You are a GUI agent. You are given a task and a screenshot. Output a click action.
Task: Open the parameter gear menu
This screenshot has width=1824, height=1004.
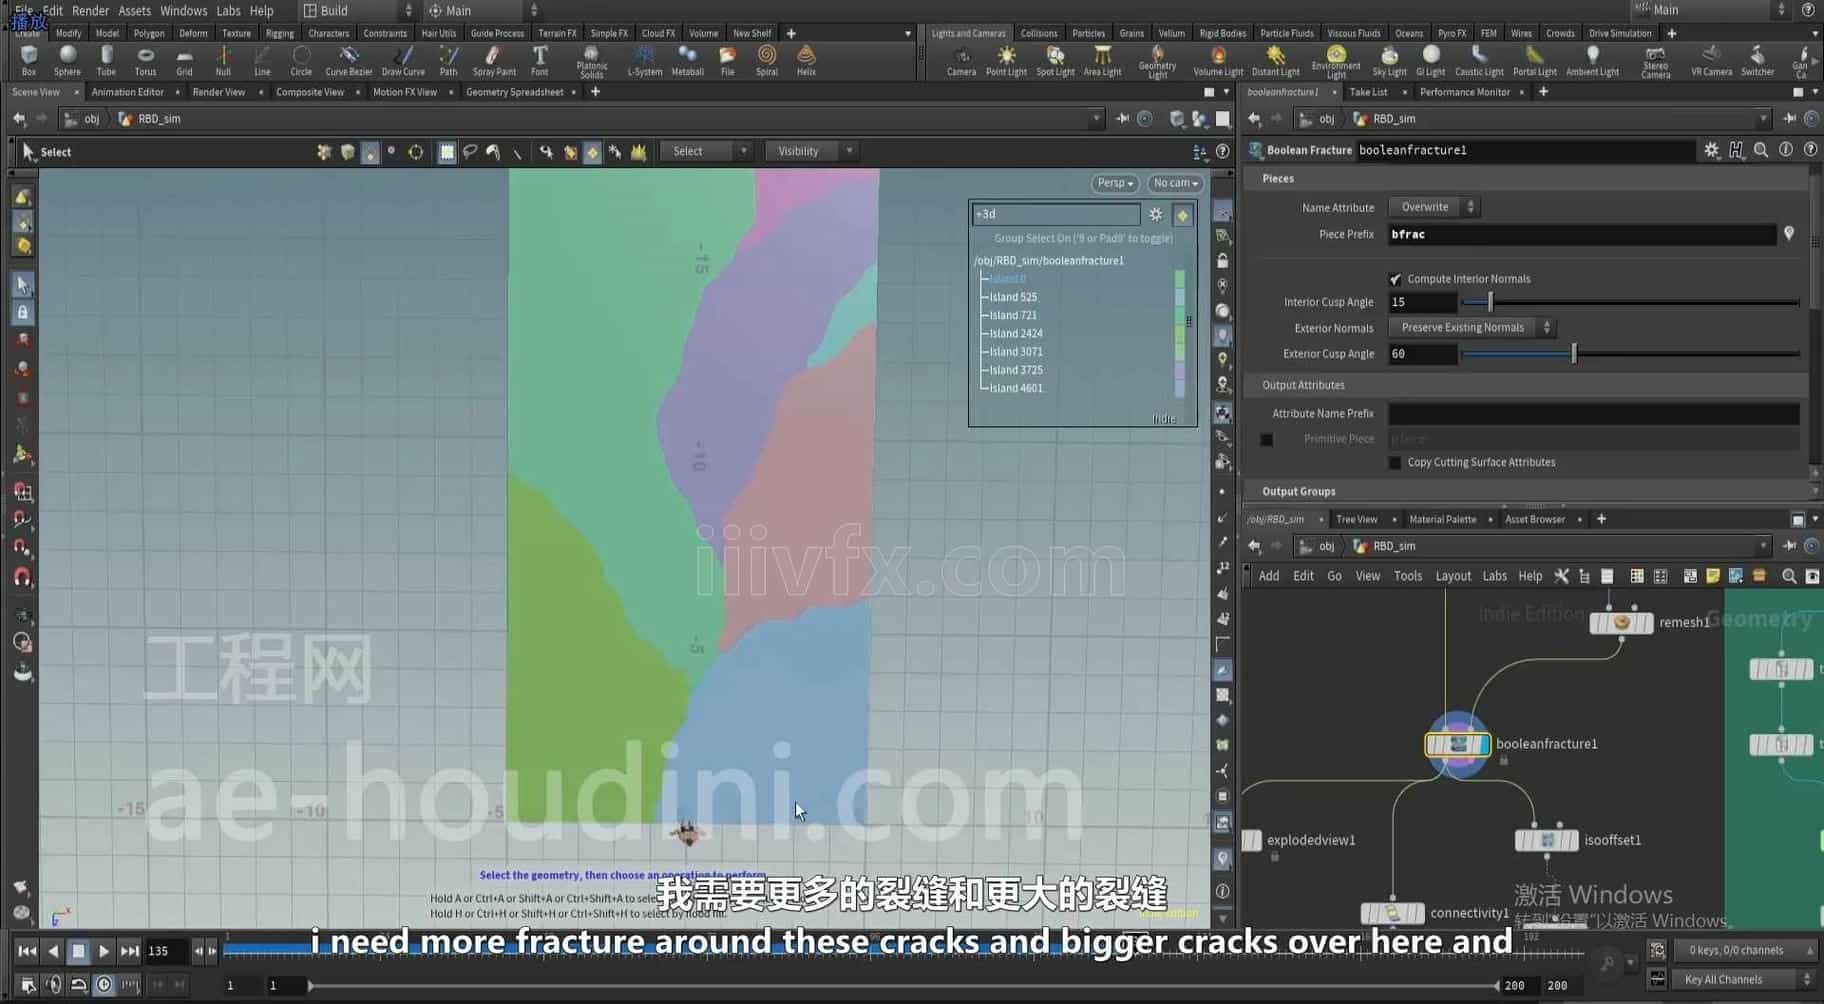pos(1711,150)
